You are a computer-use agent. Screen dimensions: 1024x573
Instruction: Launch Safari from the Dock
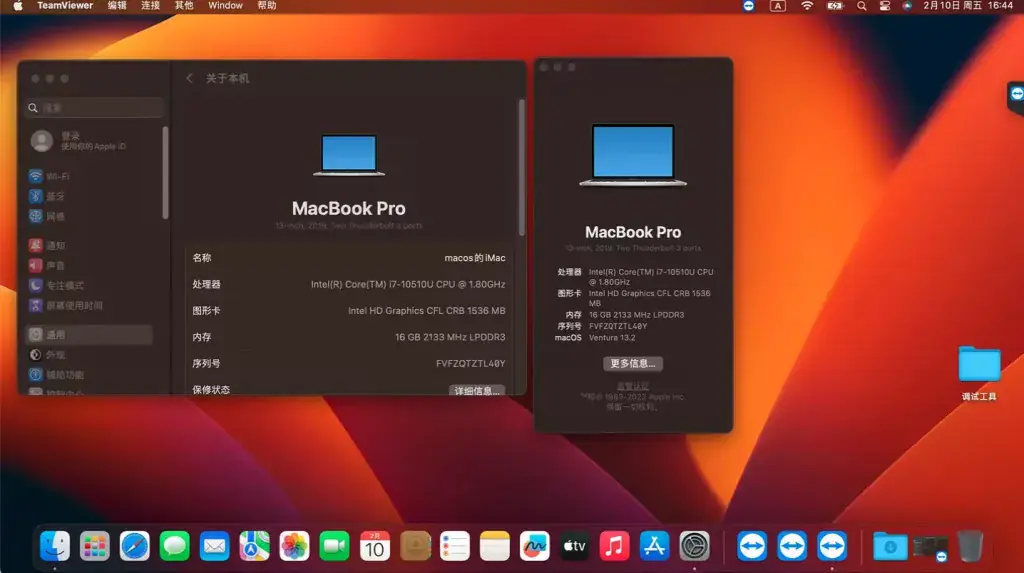click(135, 546)
